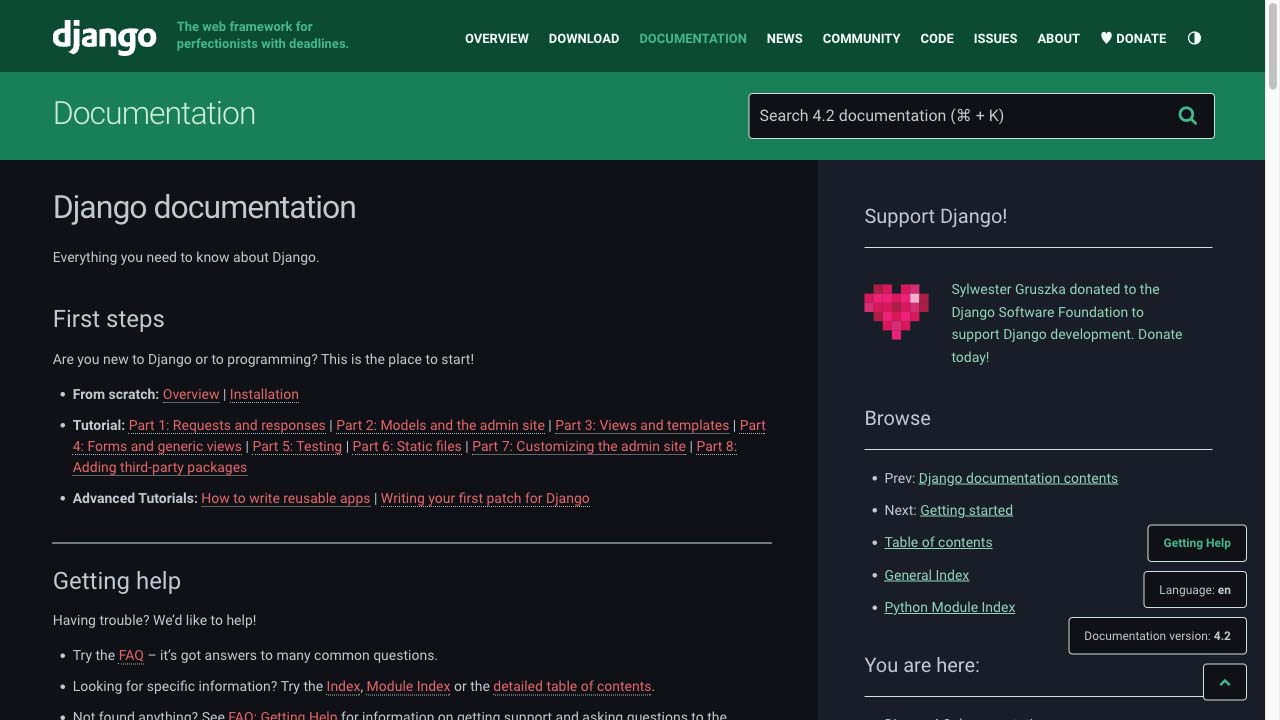Click the pixel heart donation image

coord(896,310)
